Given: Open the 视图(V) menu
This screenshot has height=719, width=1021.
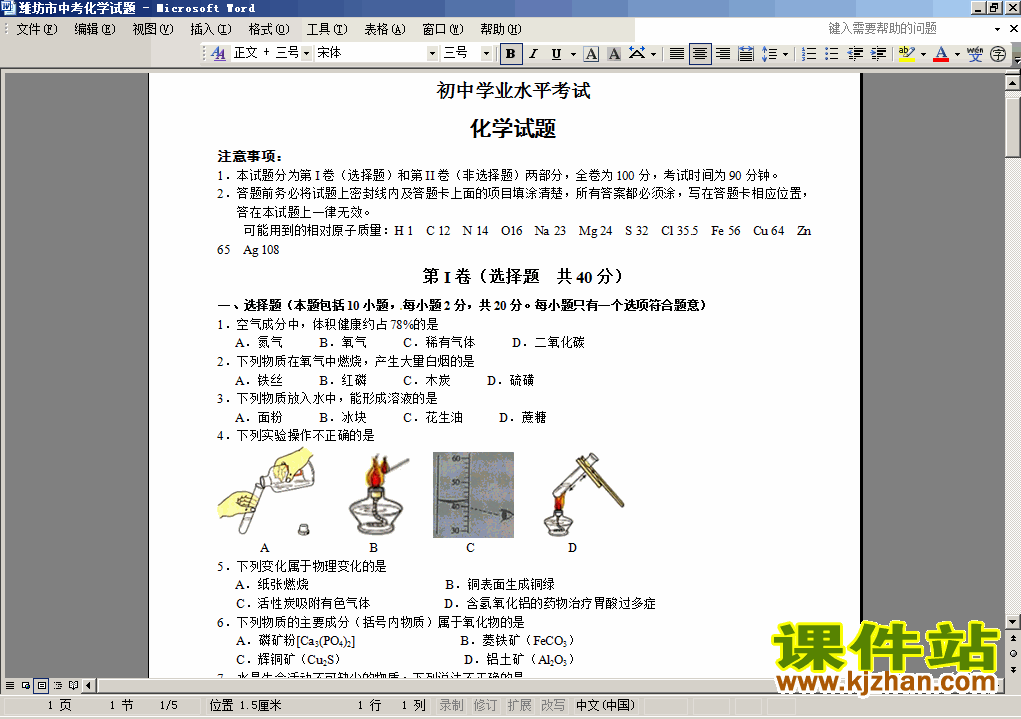Looking at the screenshot, I should [x=153, y=29].
